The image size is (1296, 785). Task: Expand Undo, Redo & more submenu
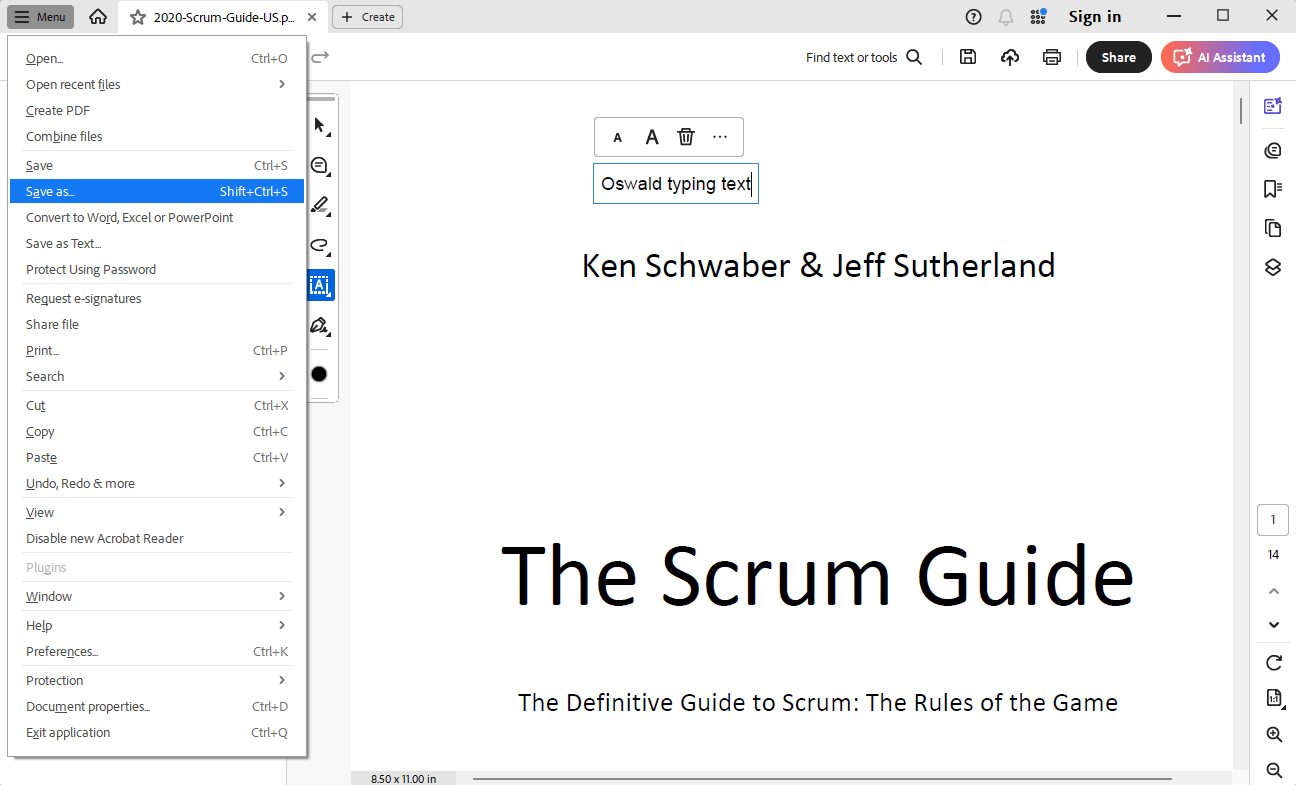157,484
